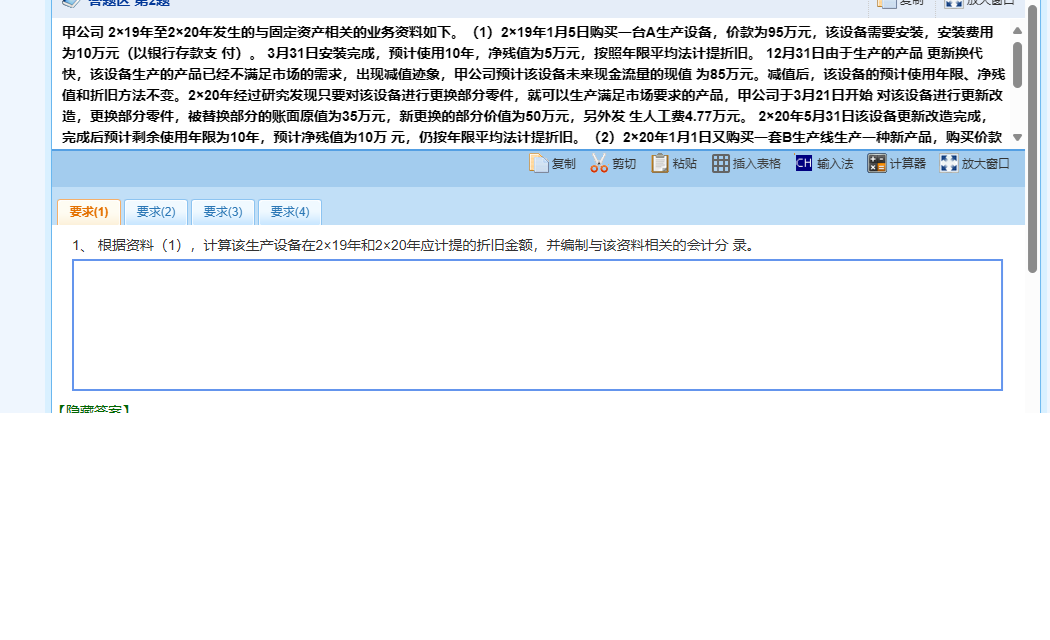The image size is (1050, 640).
Task: Click the question text scroll-up arrow
Action: [x=1017, y=30]
